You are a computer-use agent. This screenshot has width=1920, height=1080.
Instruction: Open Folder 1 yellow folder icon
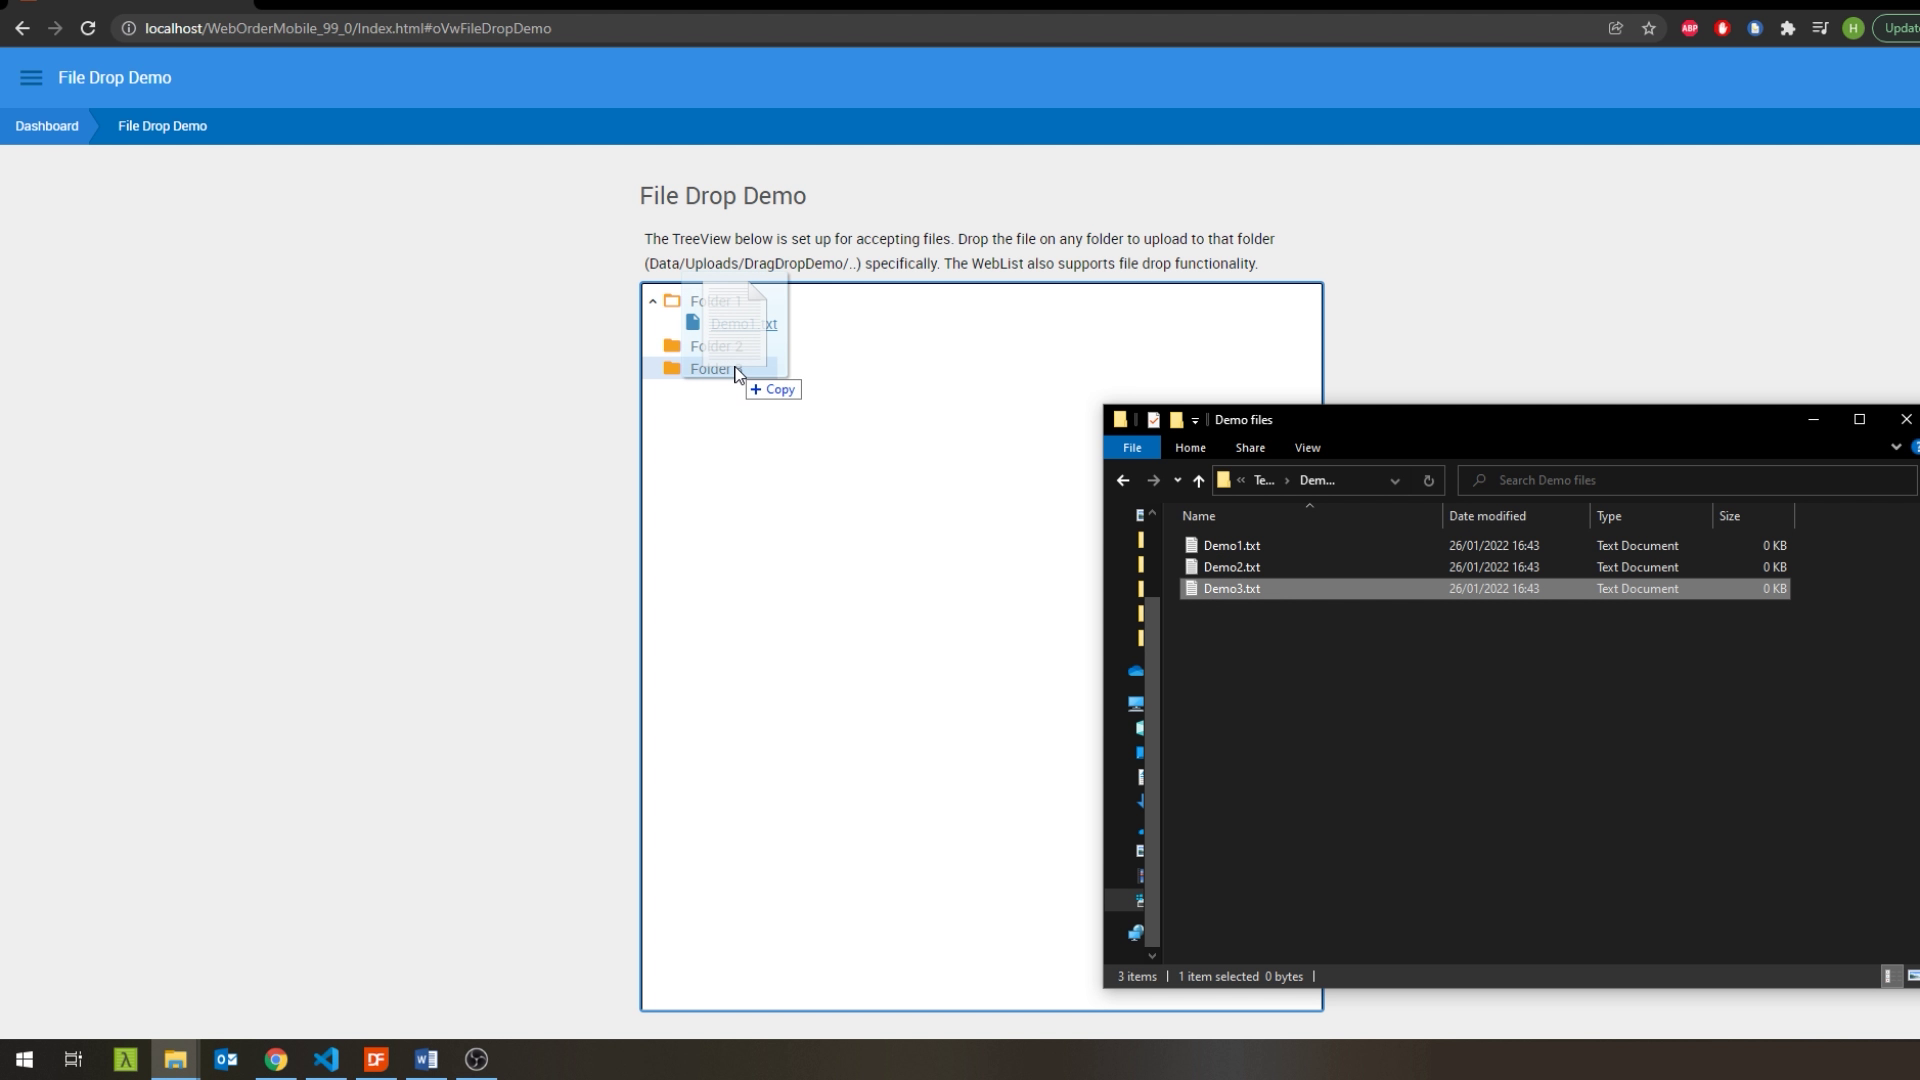tap(672, 301)
